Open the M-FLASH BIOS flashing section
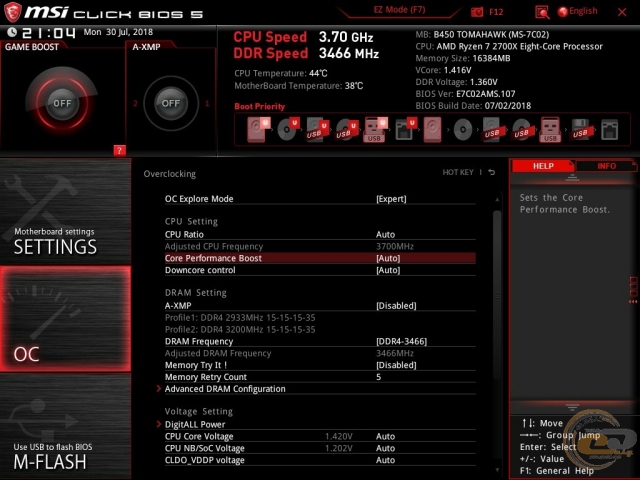This screenshot has height=480, width=640. pos(65,427)
